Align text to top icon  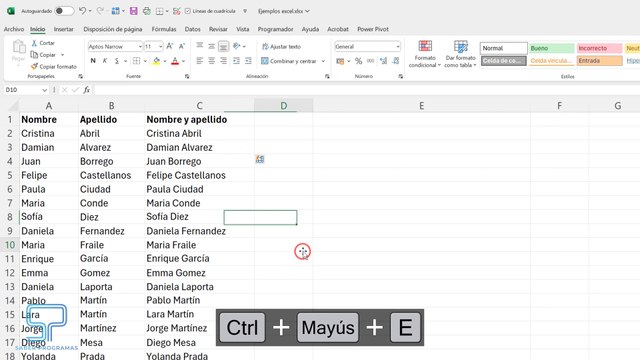(200, 46)
